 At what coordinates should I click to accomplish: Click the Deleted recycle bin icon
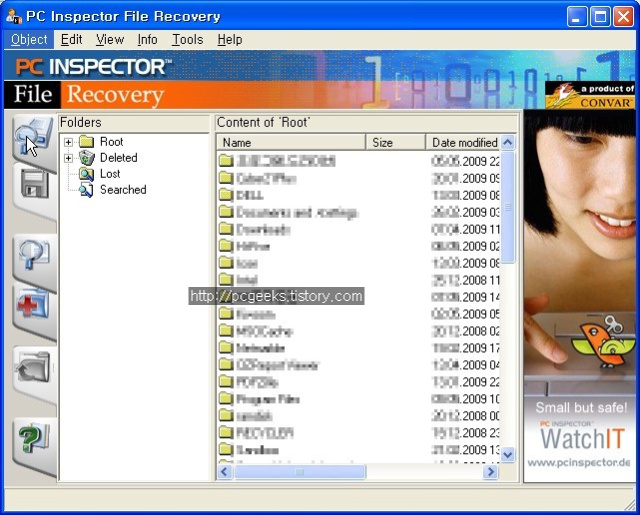pos(86,158)
